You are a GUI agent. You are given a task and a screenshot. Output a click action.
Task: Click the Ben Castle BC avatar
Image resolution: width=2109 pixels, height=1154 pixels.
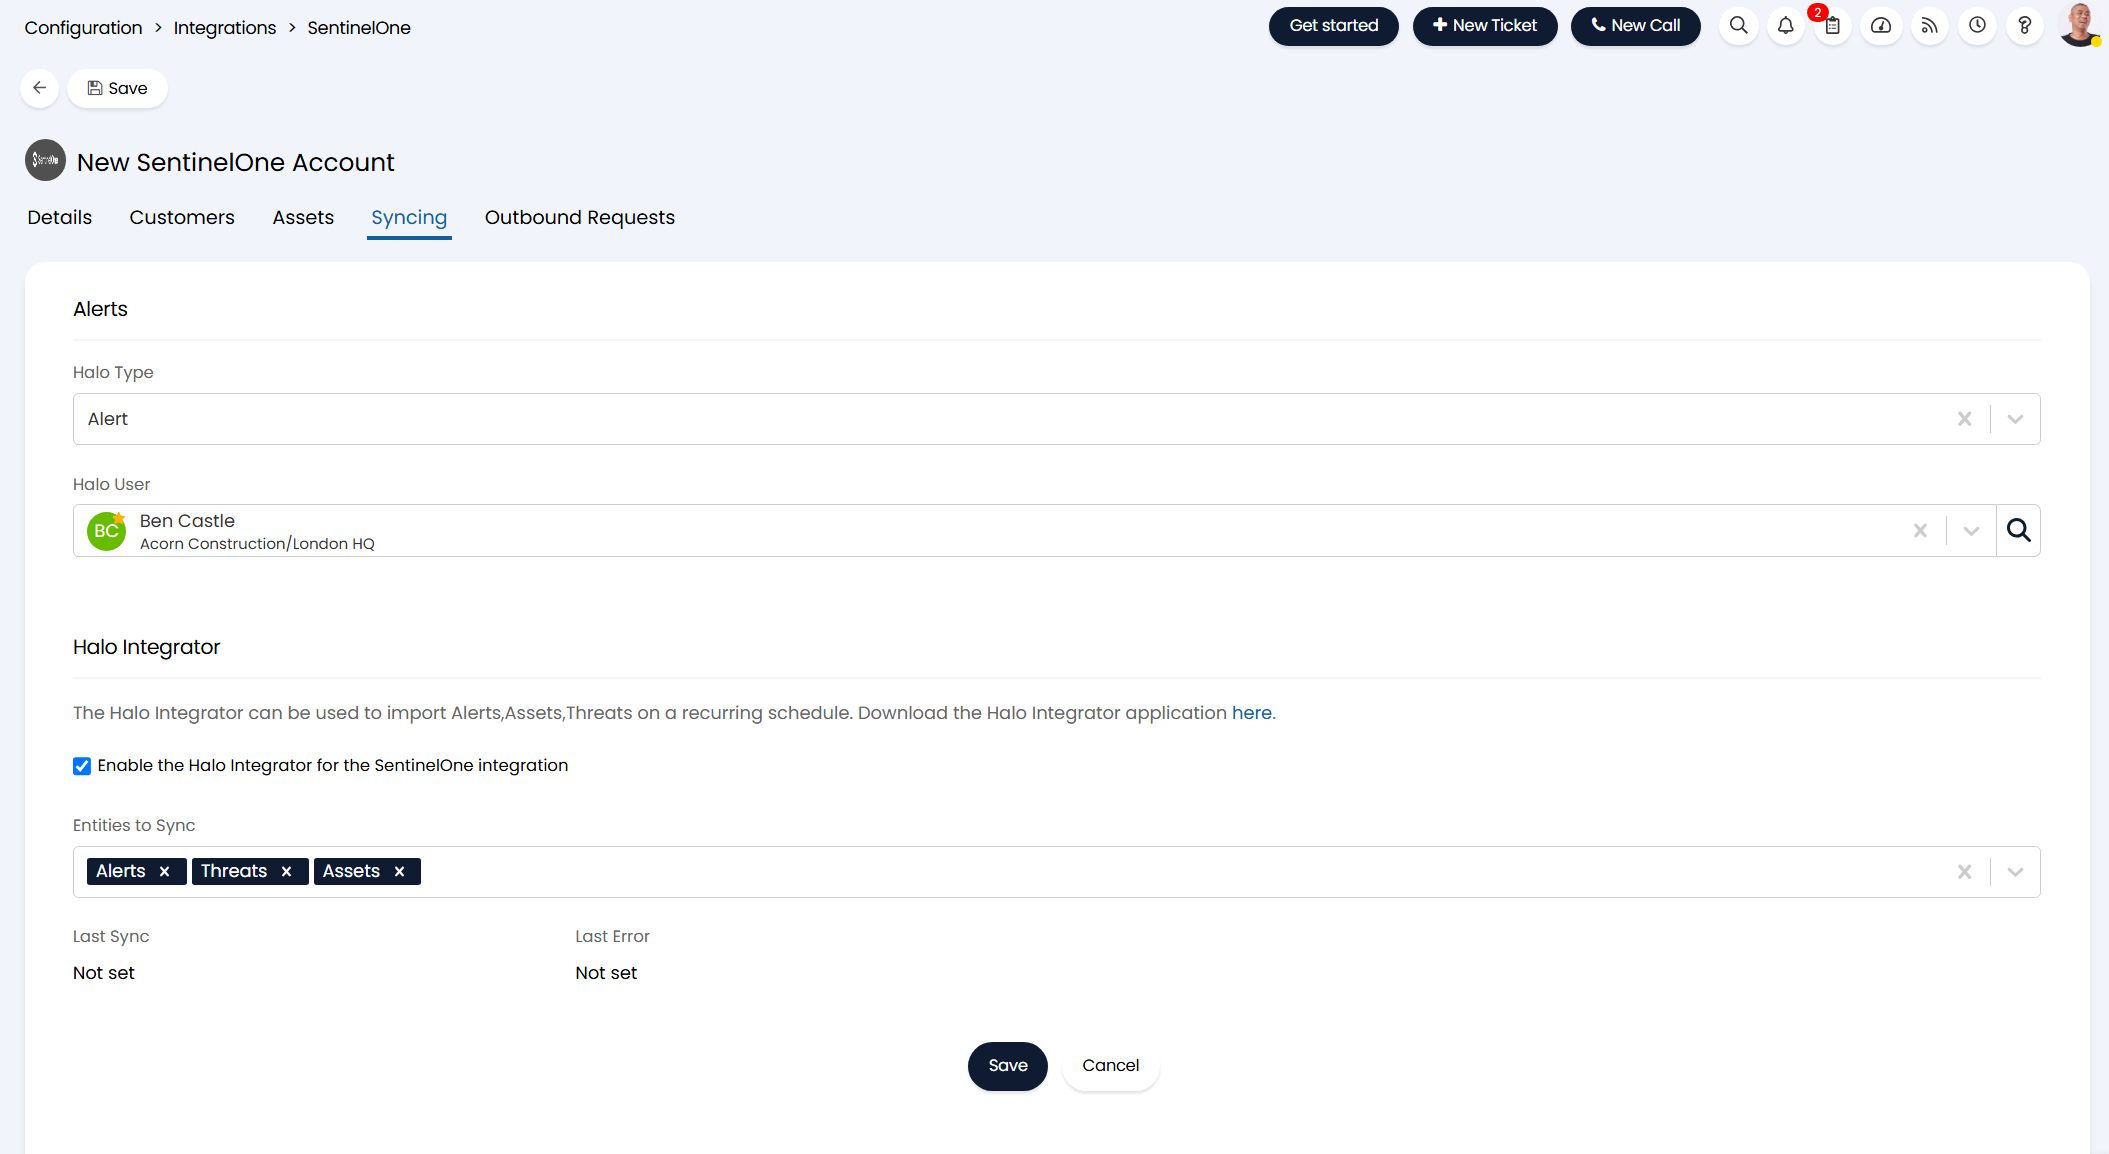tap(106, 531)
